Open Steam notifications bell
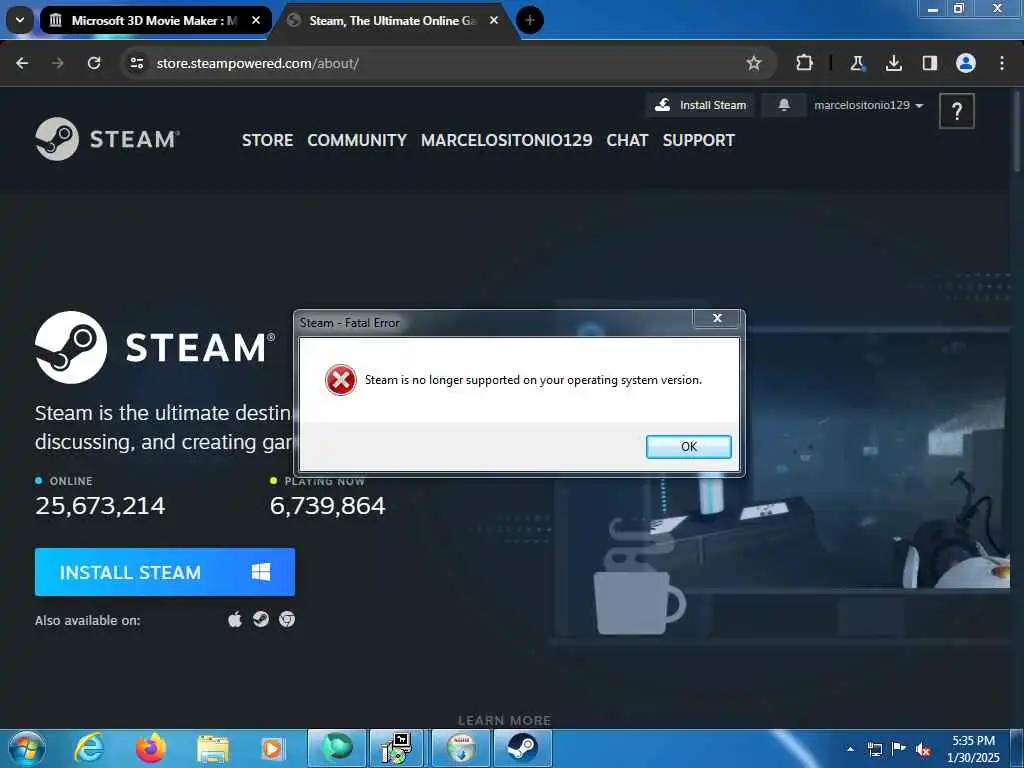Screen dimensions: 1024x768 [784, 104]
